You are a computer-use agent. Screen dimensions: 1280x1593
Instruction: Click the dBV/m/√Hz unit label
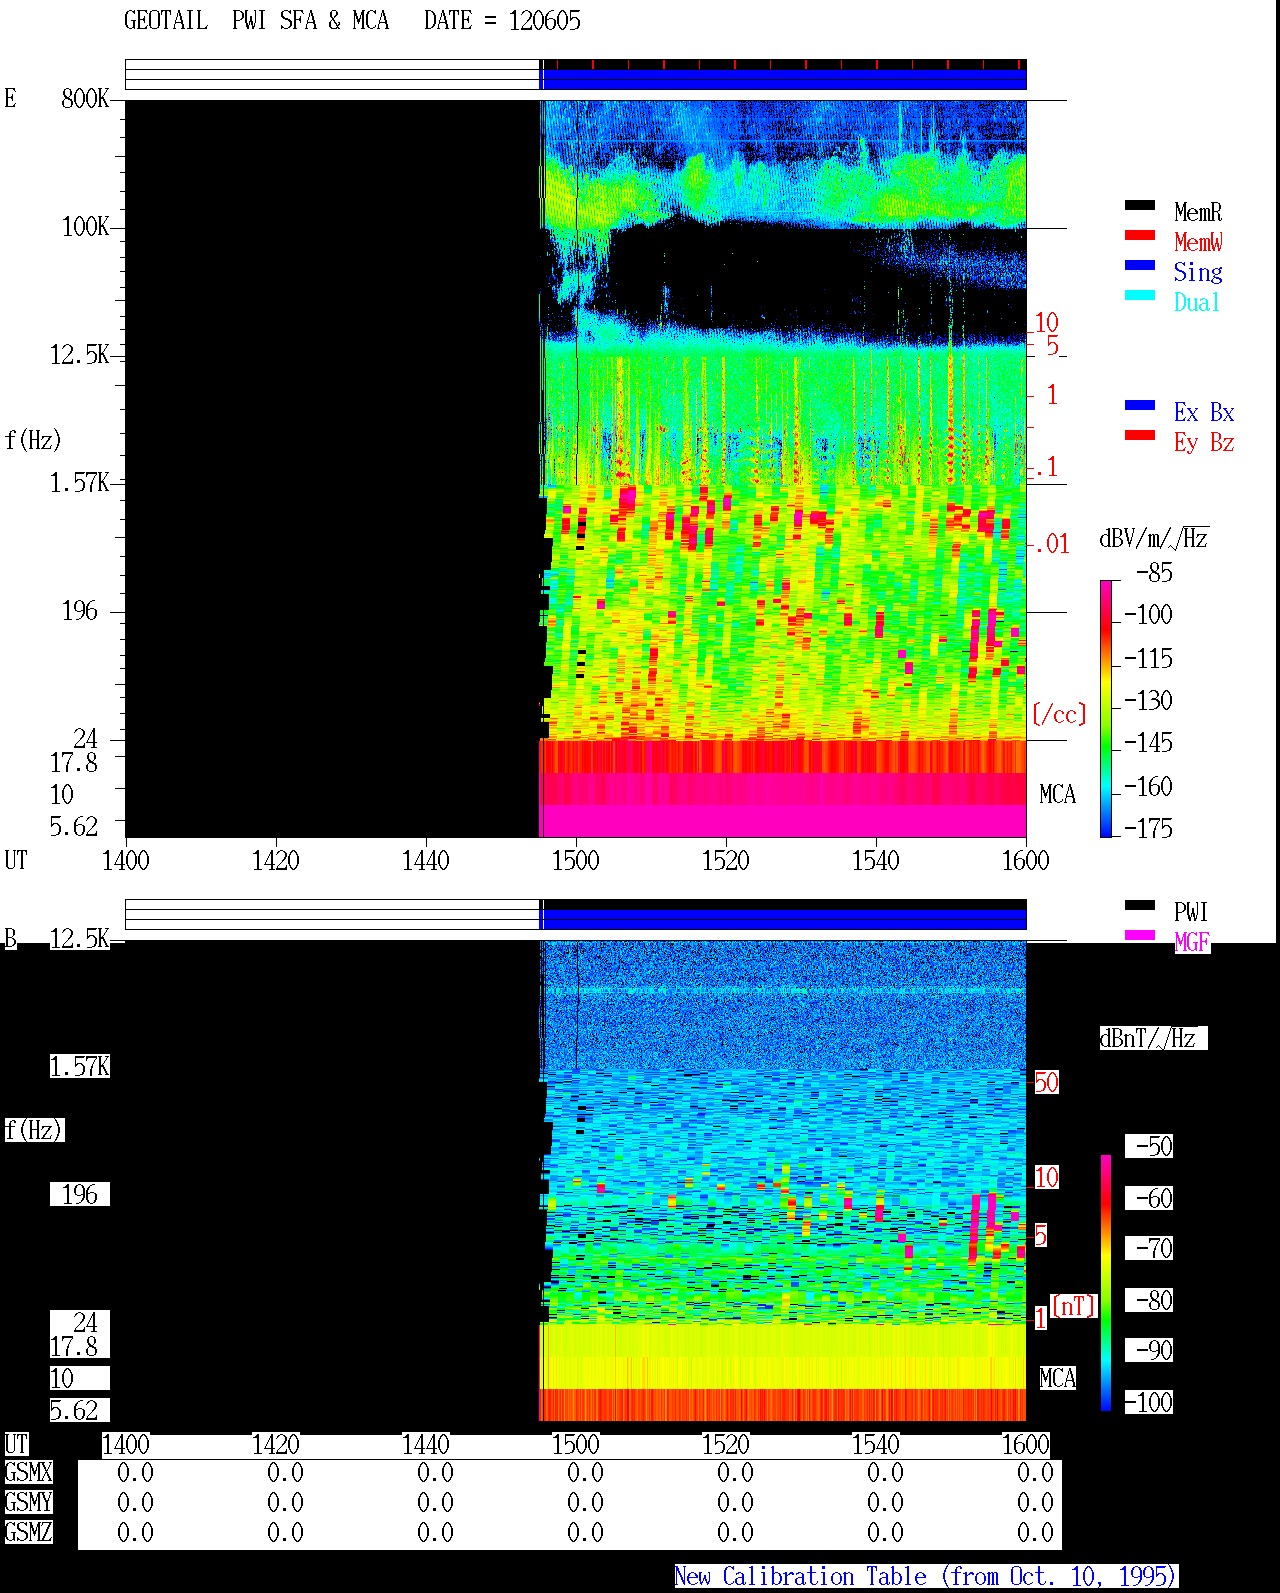point(1154,538)
